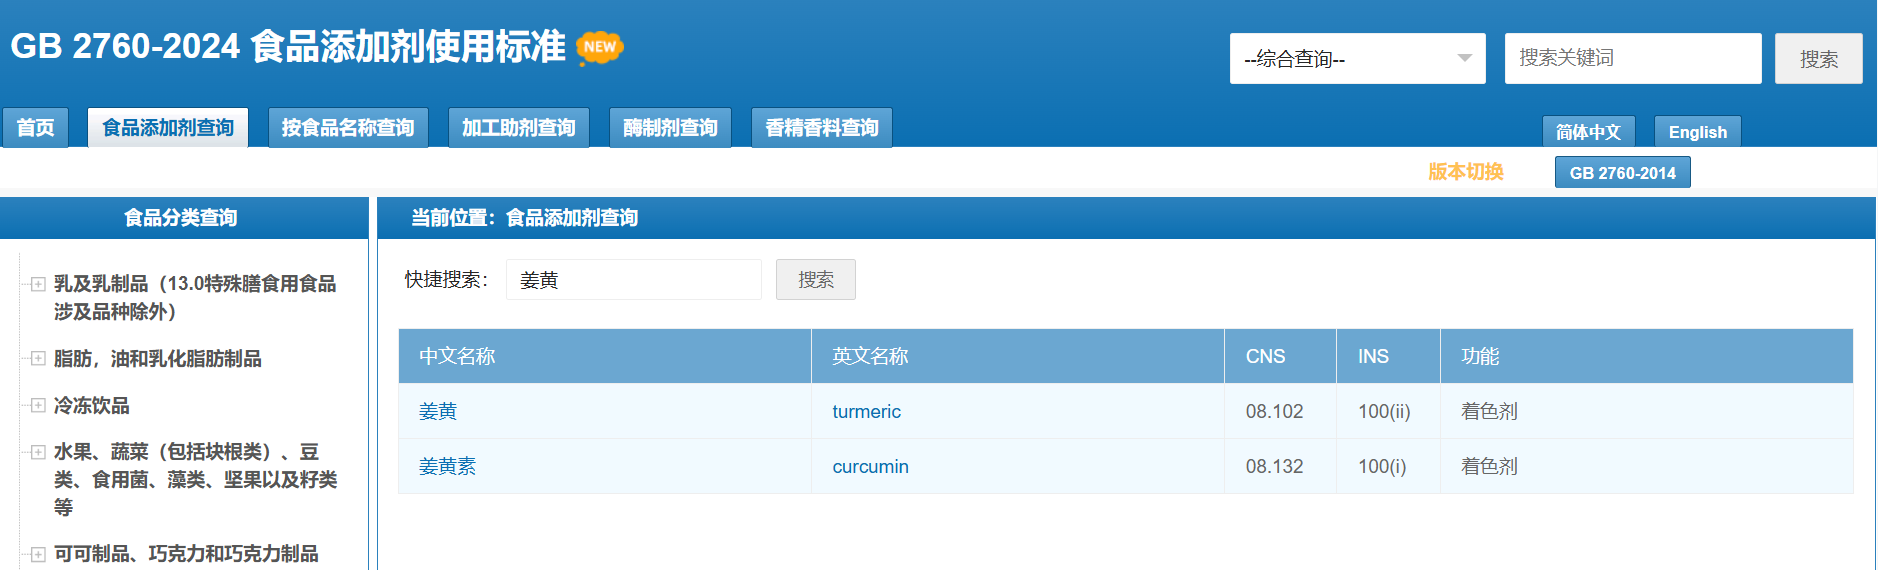Expand the 可可制品、巧克力 category node
This screenshot has width=1878, height=570.
pyautogui.click(x=38, y=554)
